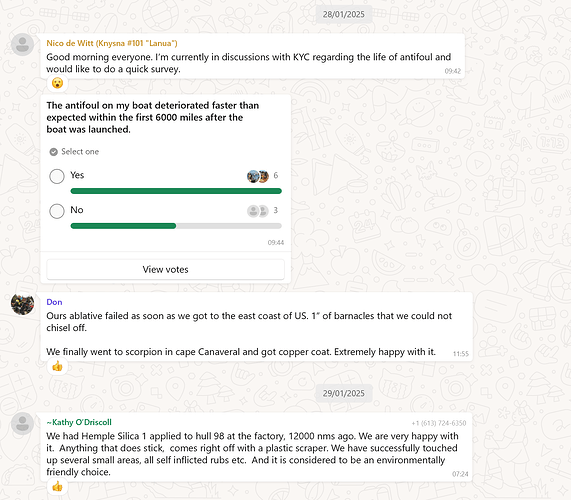The image size is (571, 500).
Task: Open Nico de Witt's default profile avatar
Action: pyautogui.click(x=23, y=44)
